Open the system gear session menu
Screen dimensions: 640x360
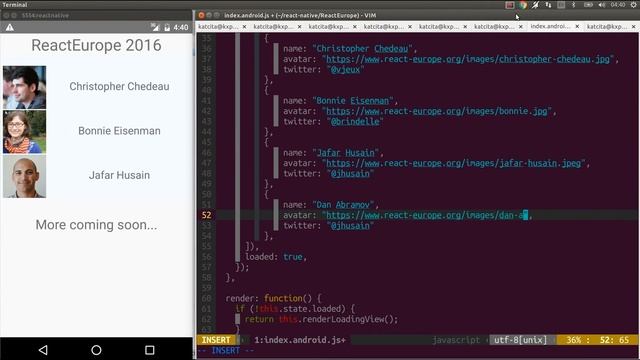[633, 5]
